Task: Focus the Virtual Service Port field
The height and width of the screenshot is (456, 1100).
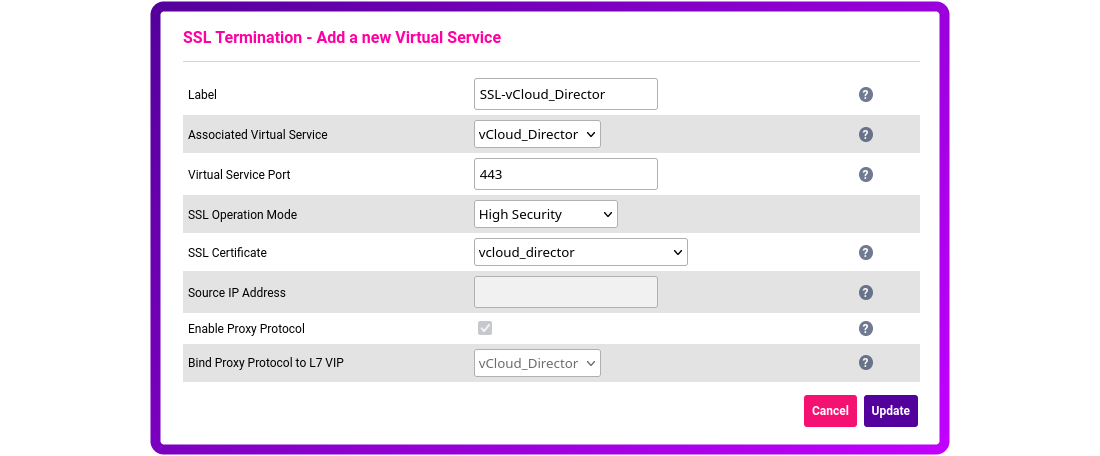Action: click(565, 174)
